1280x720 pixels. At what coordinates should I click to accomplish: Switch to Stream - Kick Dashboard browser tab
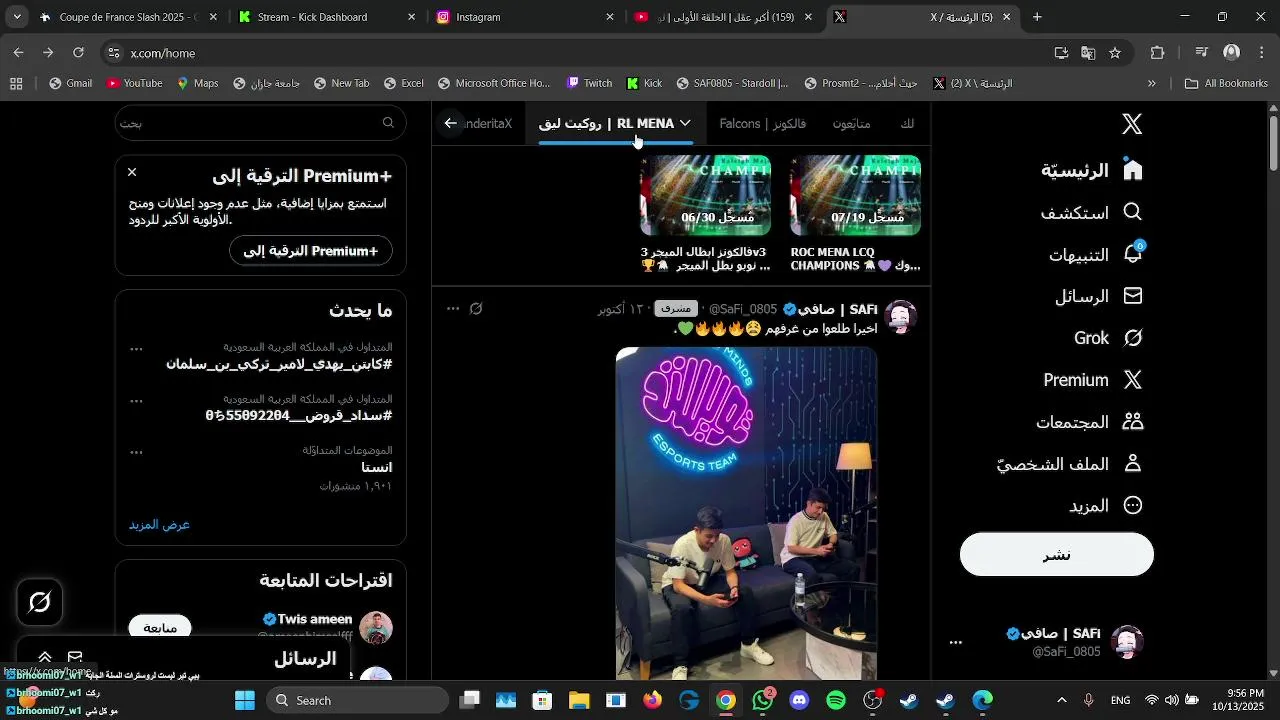pos(327,17)
